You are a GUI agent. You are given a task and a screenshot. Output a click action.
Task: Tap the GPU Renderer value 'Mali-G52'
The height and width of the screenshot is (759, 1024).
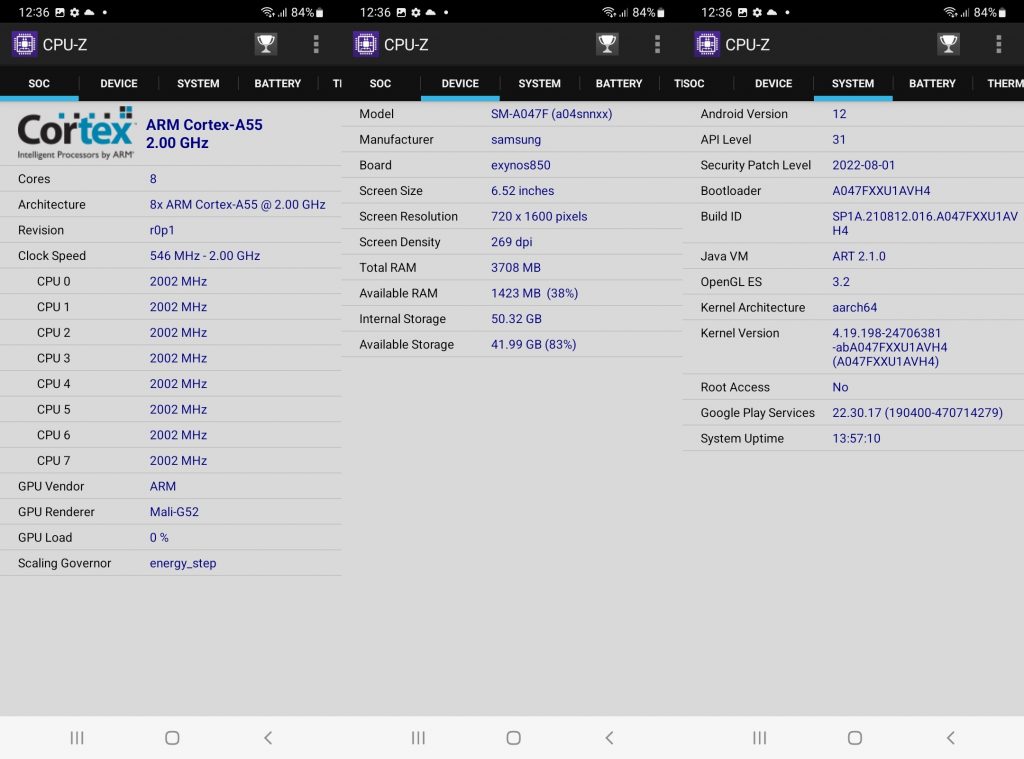(x=174, y=512)
